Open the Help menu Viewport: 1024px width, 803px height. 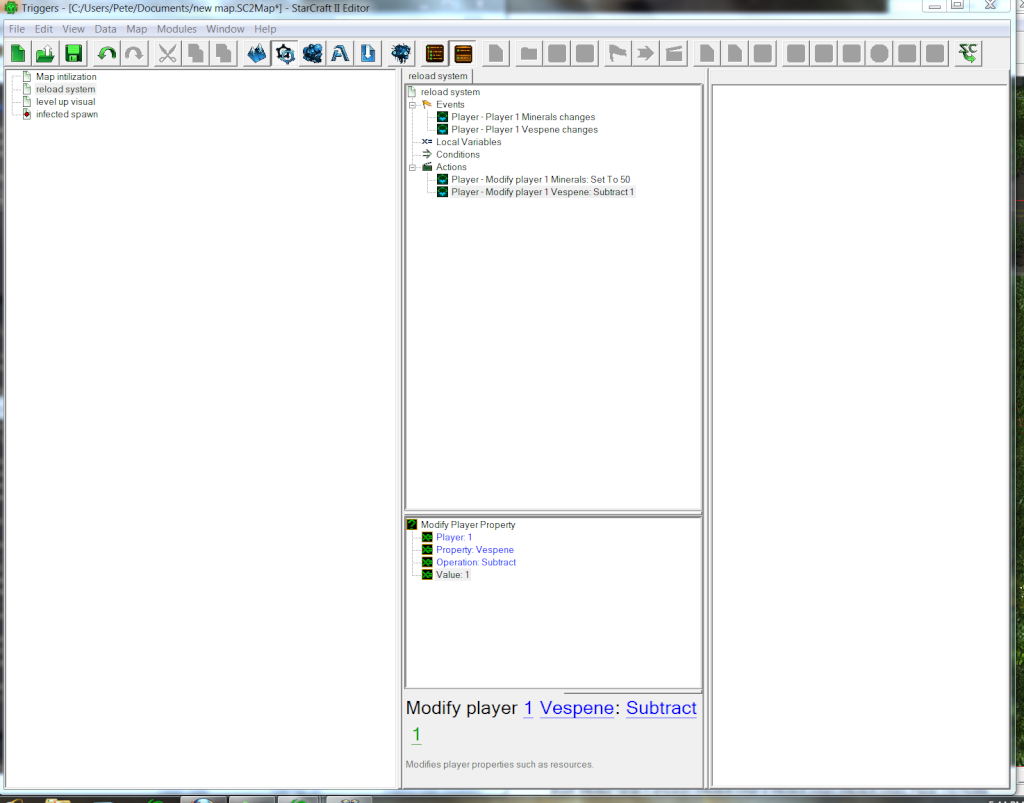pos(265,29)
